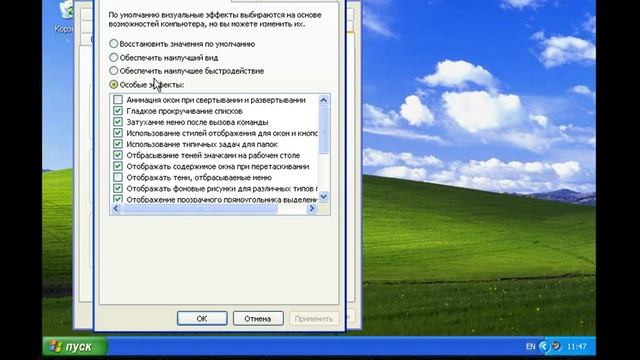Click the vertical scrollbar thumb in effects list
Screen dimensions: 640x360
pos(324,129)
